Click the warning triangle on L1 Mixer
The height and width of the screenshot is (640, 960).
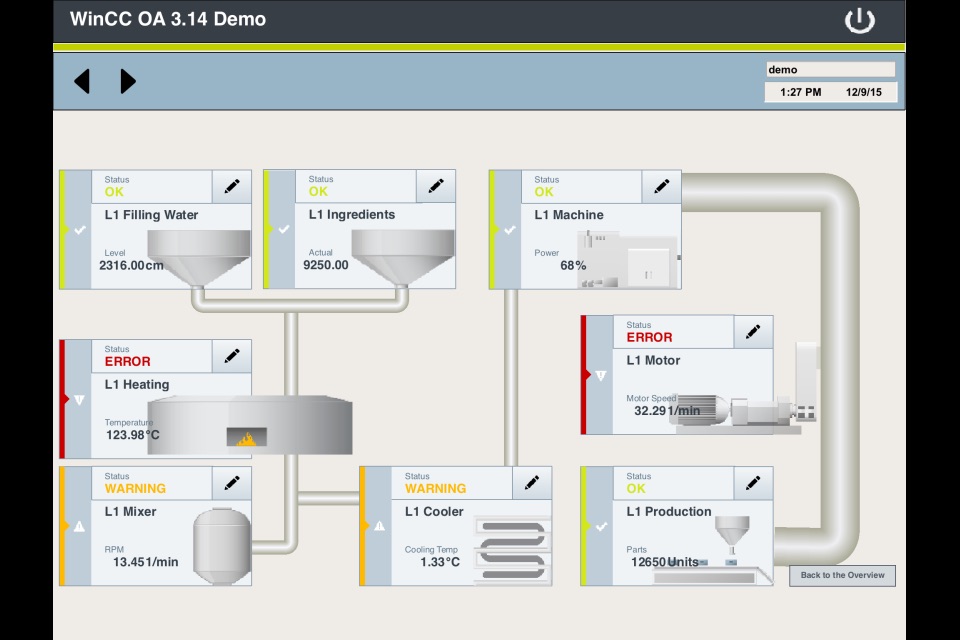[80, 526]
